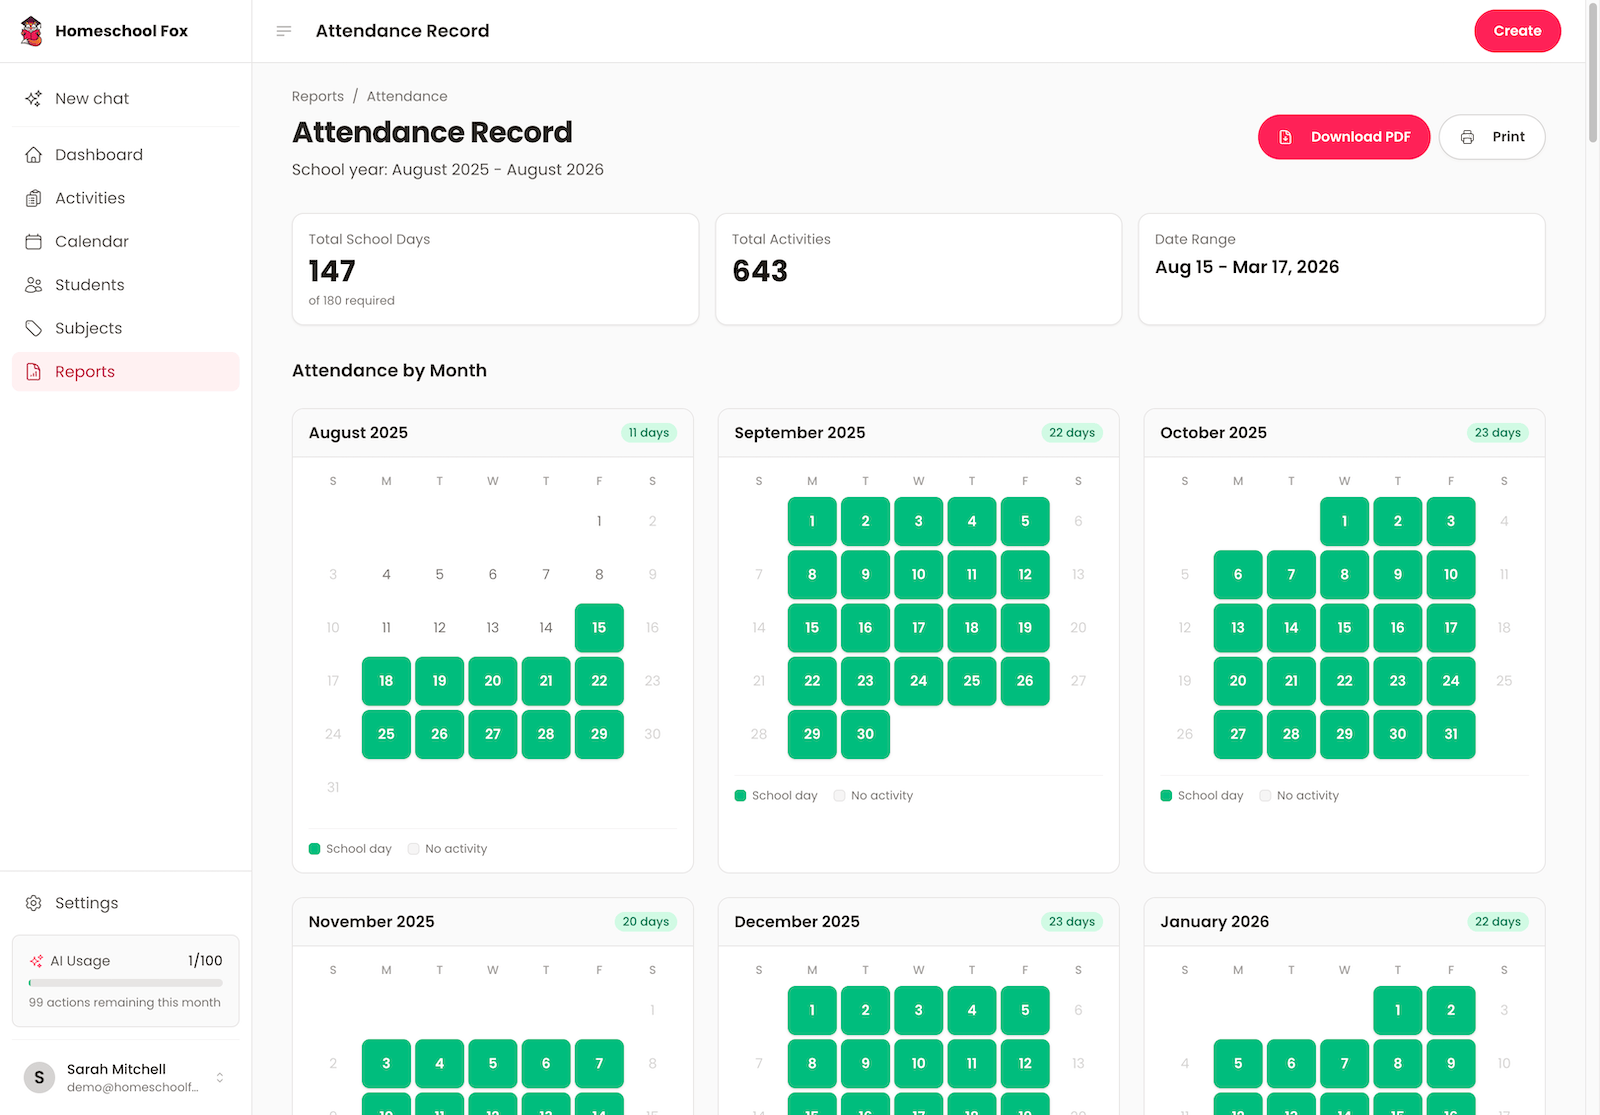Viewport: 1600px width, 1115px height.
Task: Select Reports in the sidebar
Action: tap(126, 372)
